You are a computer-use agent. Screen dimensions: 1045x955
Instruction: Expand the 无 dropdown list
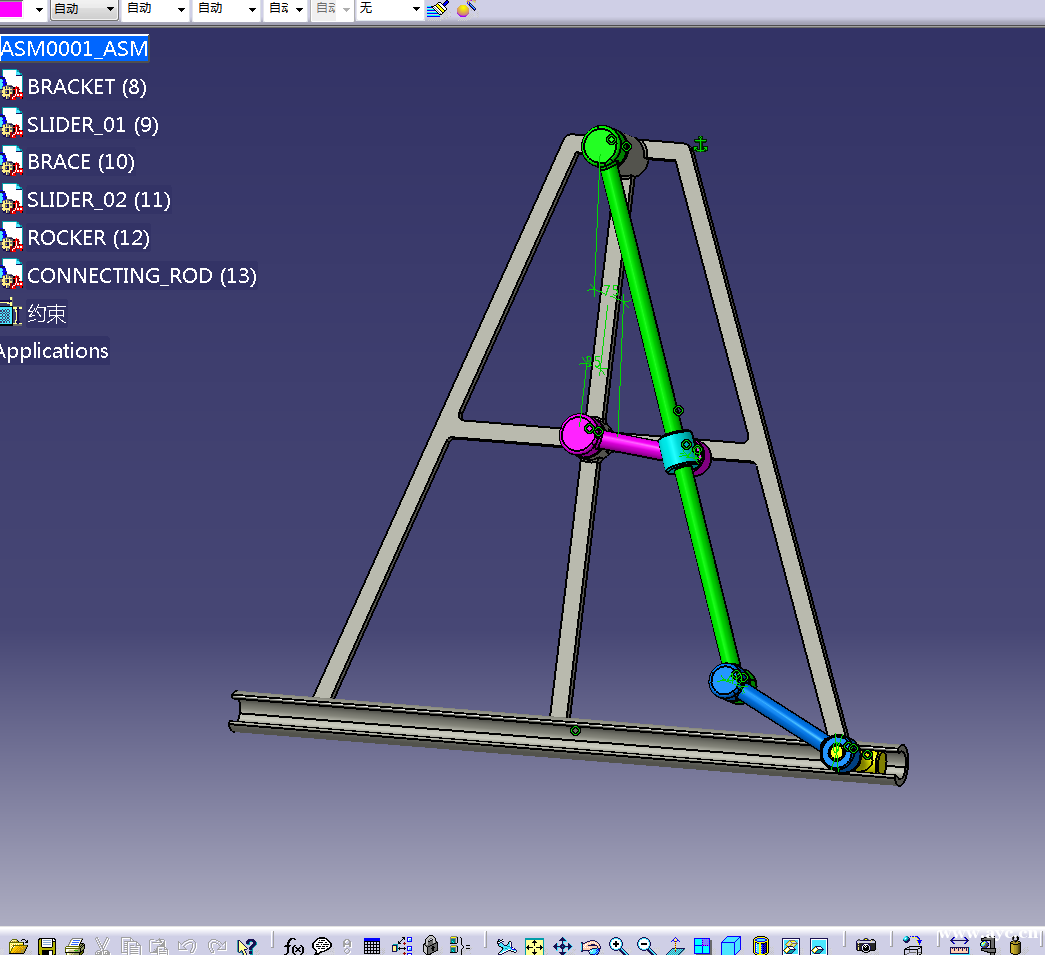coord(416,9)
